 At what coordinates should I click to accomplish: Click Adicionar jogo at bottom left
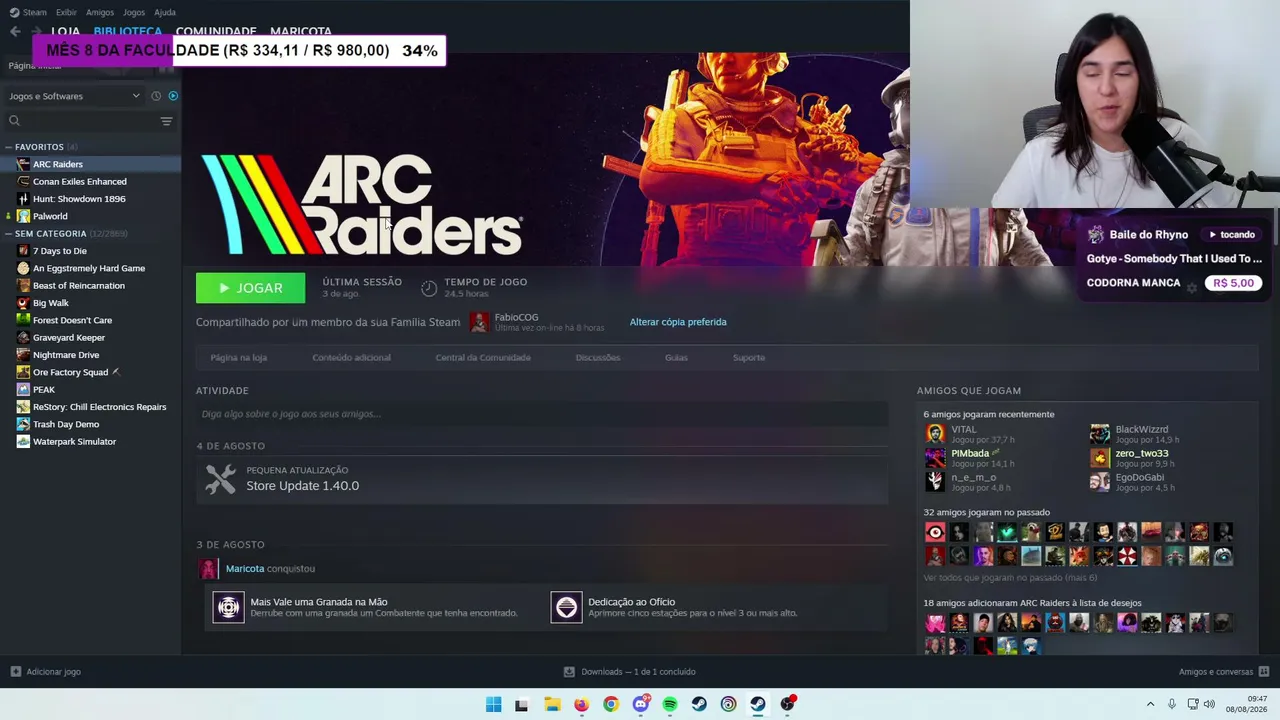click(x=45, y=672)
